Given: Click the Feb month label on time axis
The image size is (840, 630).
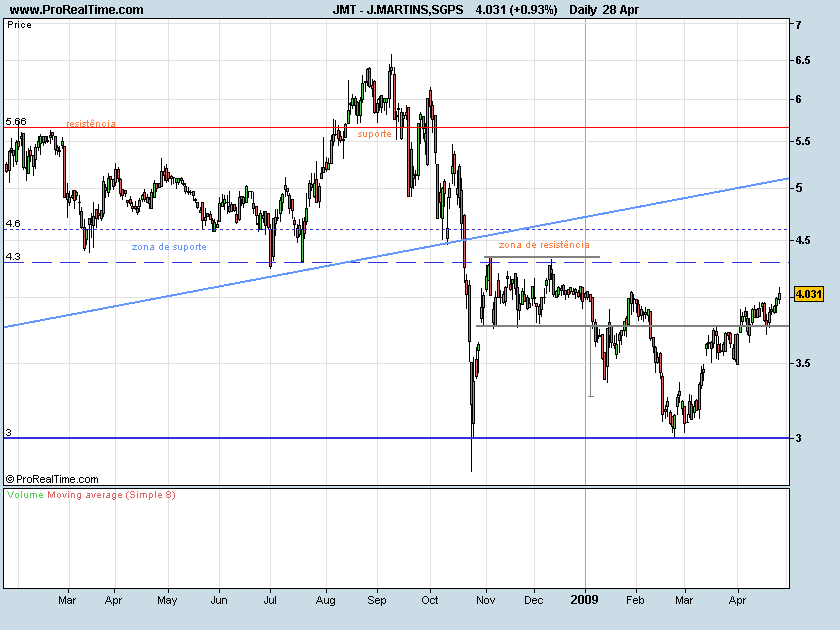Looking at the screenshot, I should tap(635, 600).
